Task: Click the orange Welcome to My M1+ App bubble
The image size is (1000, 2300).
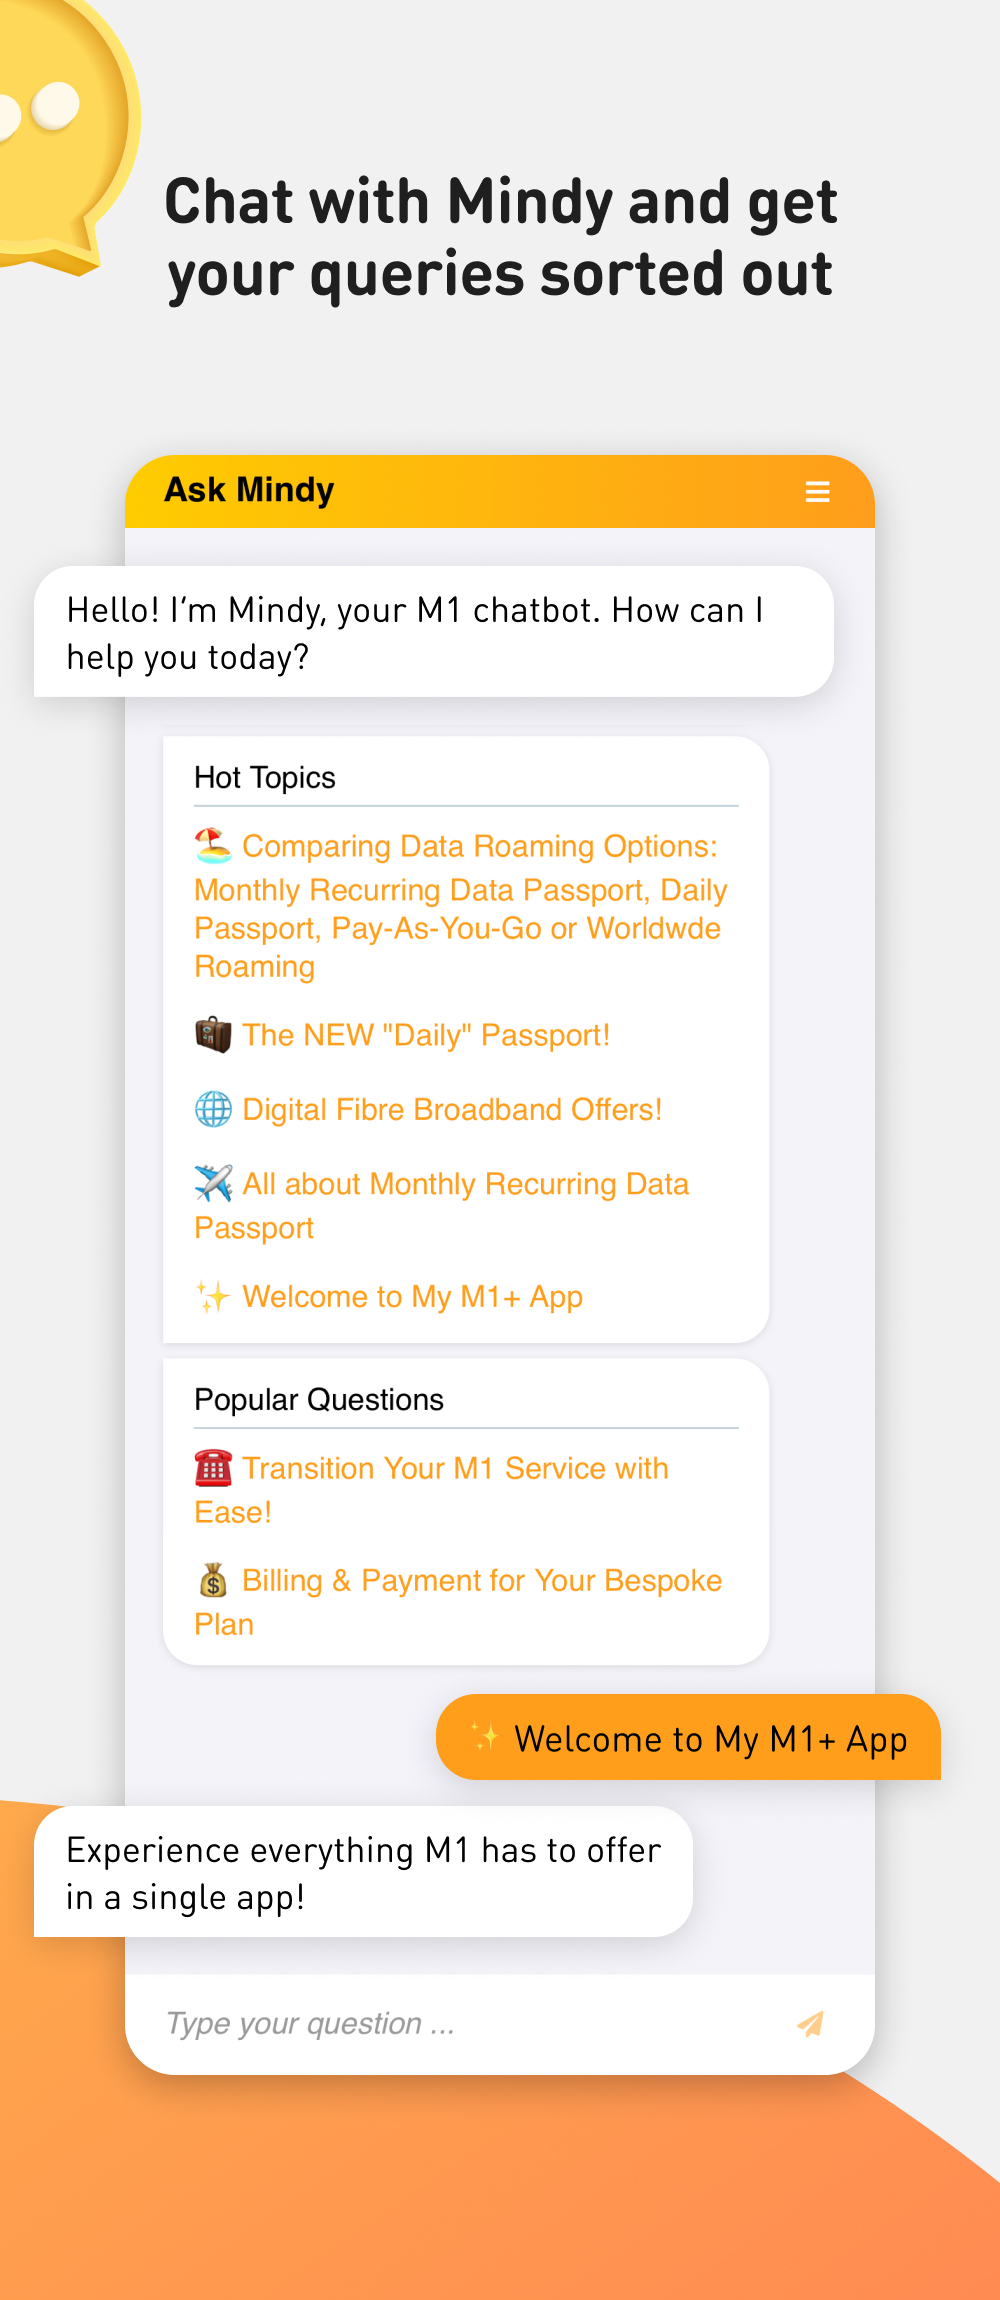Action: coord(688,1738)
